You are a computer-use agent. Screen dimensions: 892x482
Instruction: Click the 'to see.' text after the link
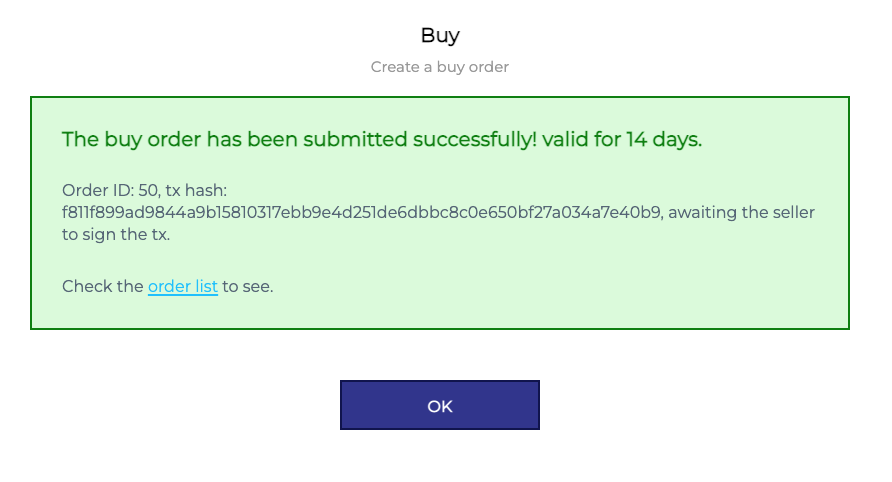click(x=248, y=287)
